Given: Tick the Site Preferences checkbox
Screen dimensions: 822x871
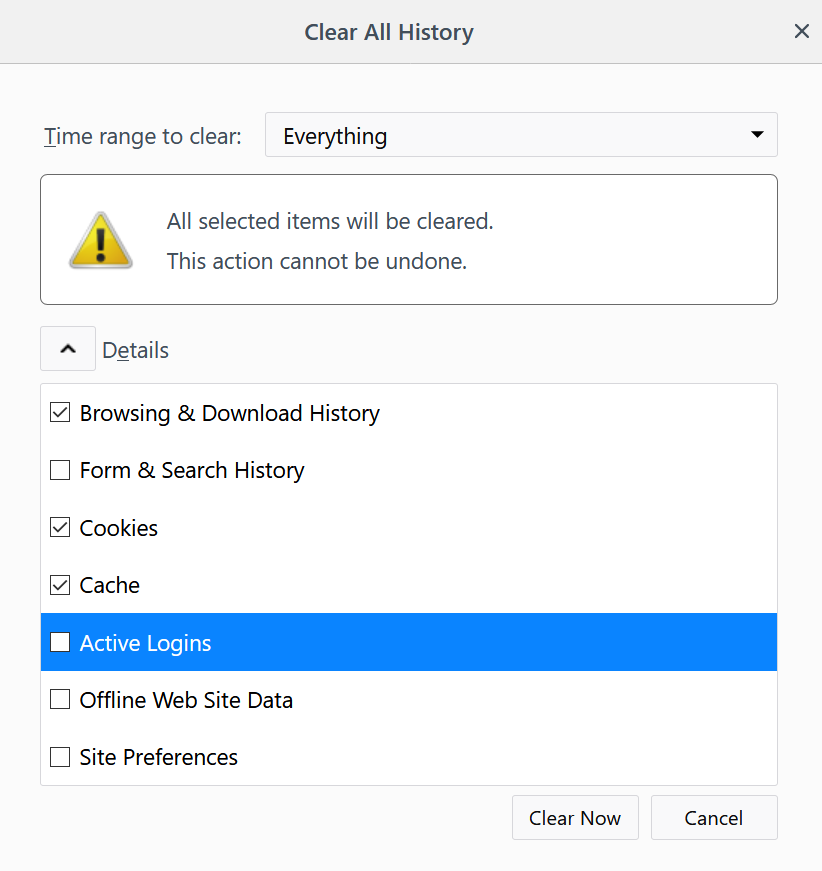Looking at the screenshot, I should [60, 757].
